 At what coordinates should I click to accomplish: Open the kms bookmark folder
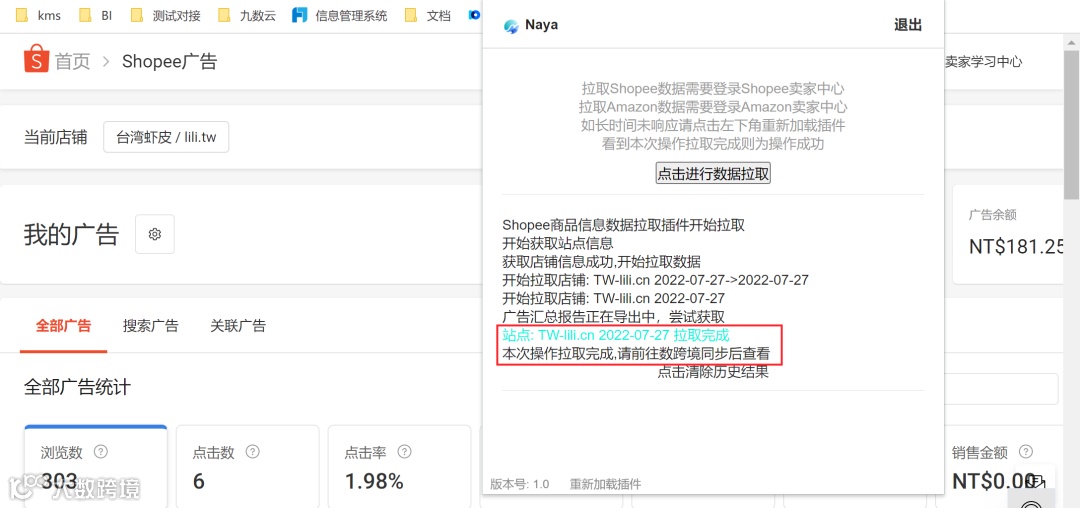pos(38,15)
